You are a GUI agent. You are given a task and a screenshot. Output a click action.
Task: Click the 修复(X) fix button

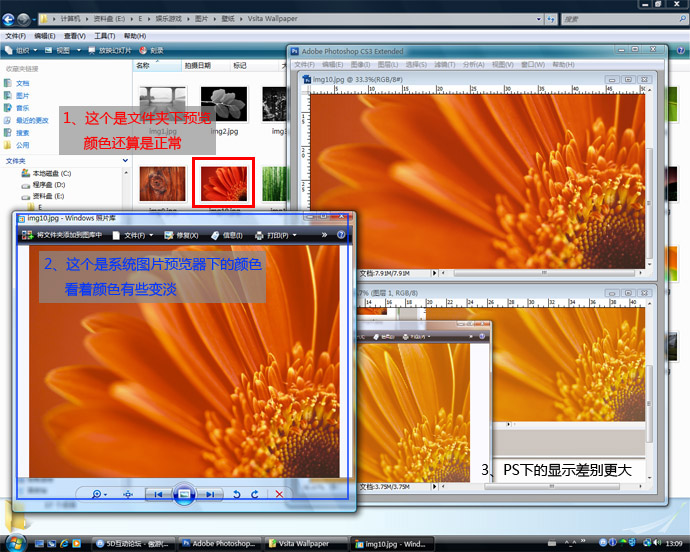point(181,236)
